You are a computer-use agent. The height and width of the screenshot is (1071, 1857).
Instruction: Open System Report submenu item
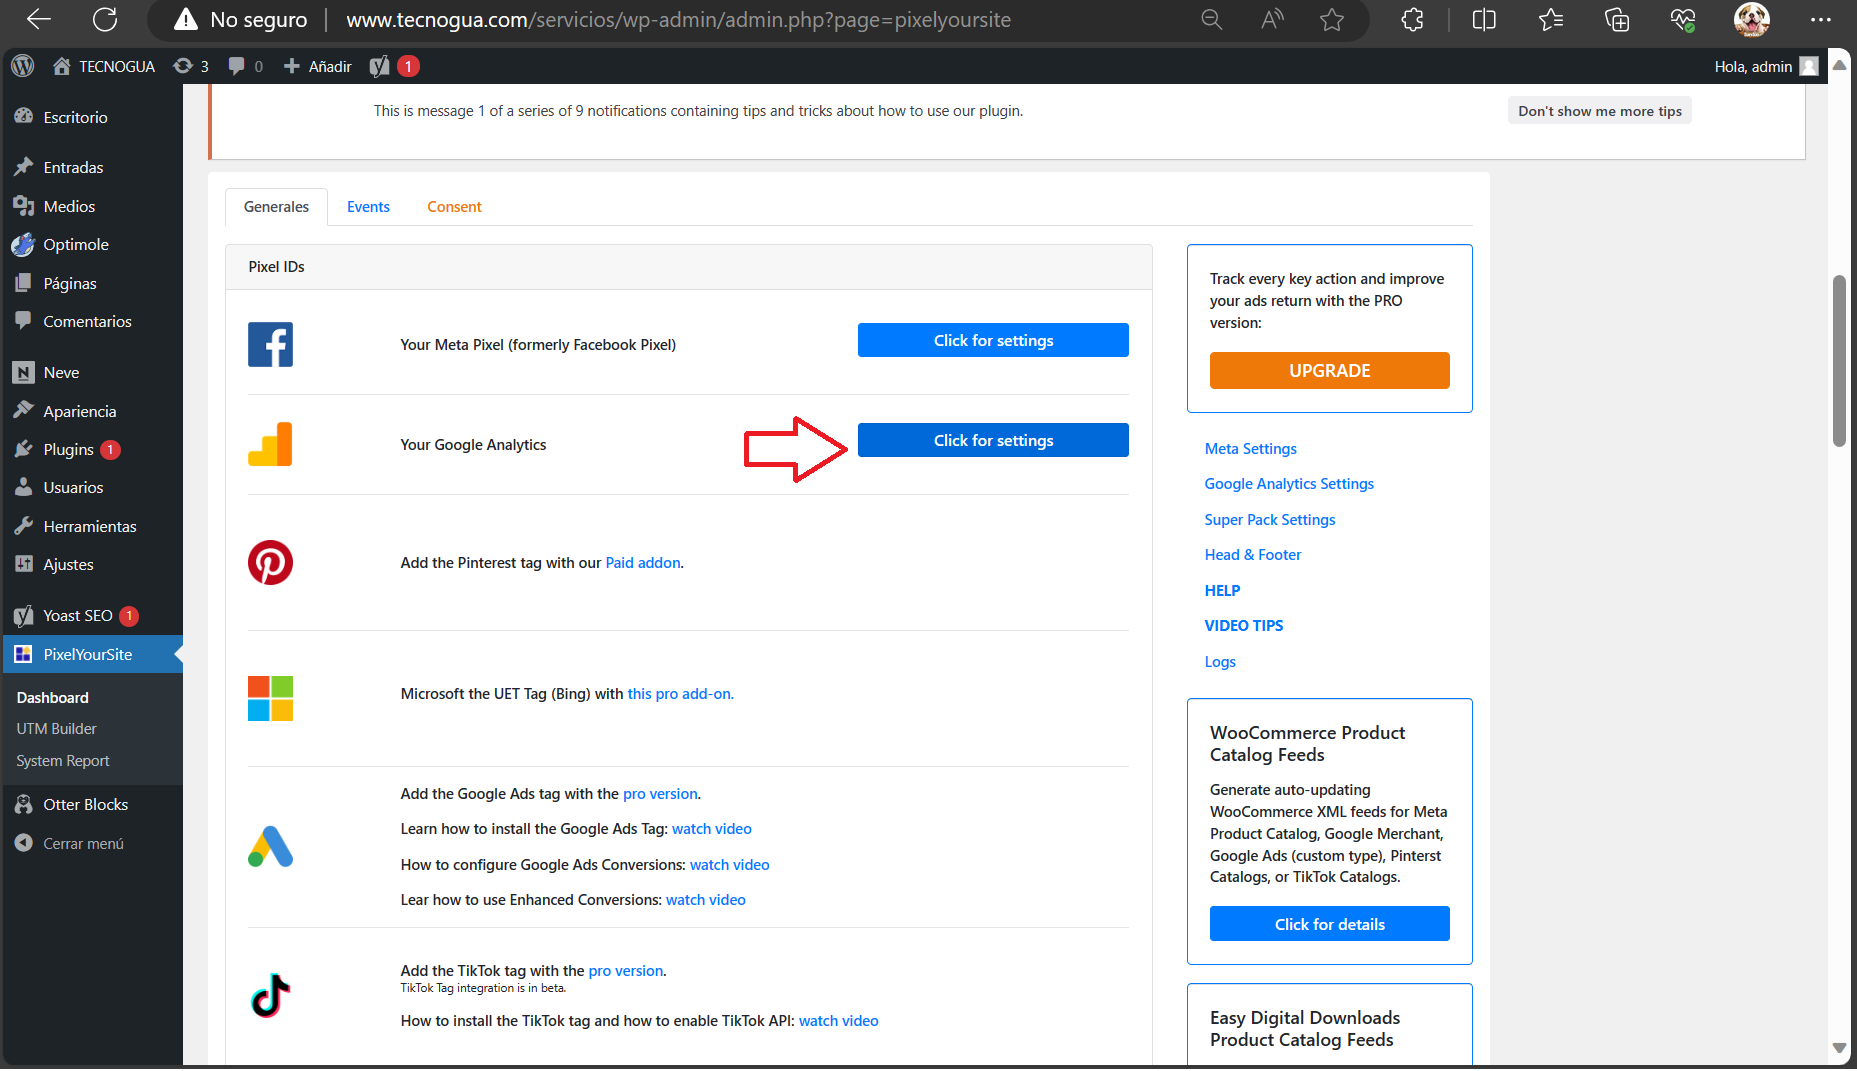click(63, 761)
